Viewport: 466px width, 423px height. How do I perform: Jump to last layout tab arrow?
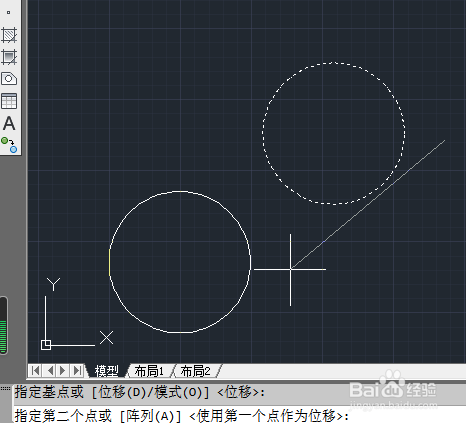(x=77, y=370)
